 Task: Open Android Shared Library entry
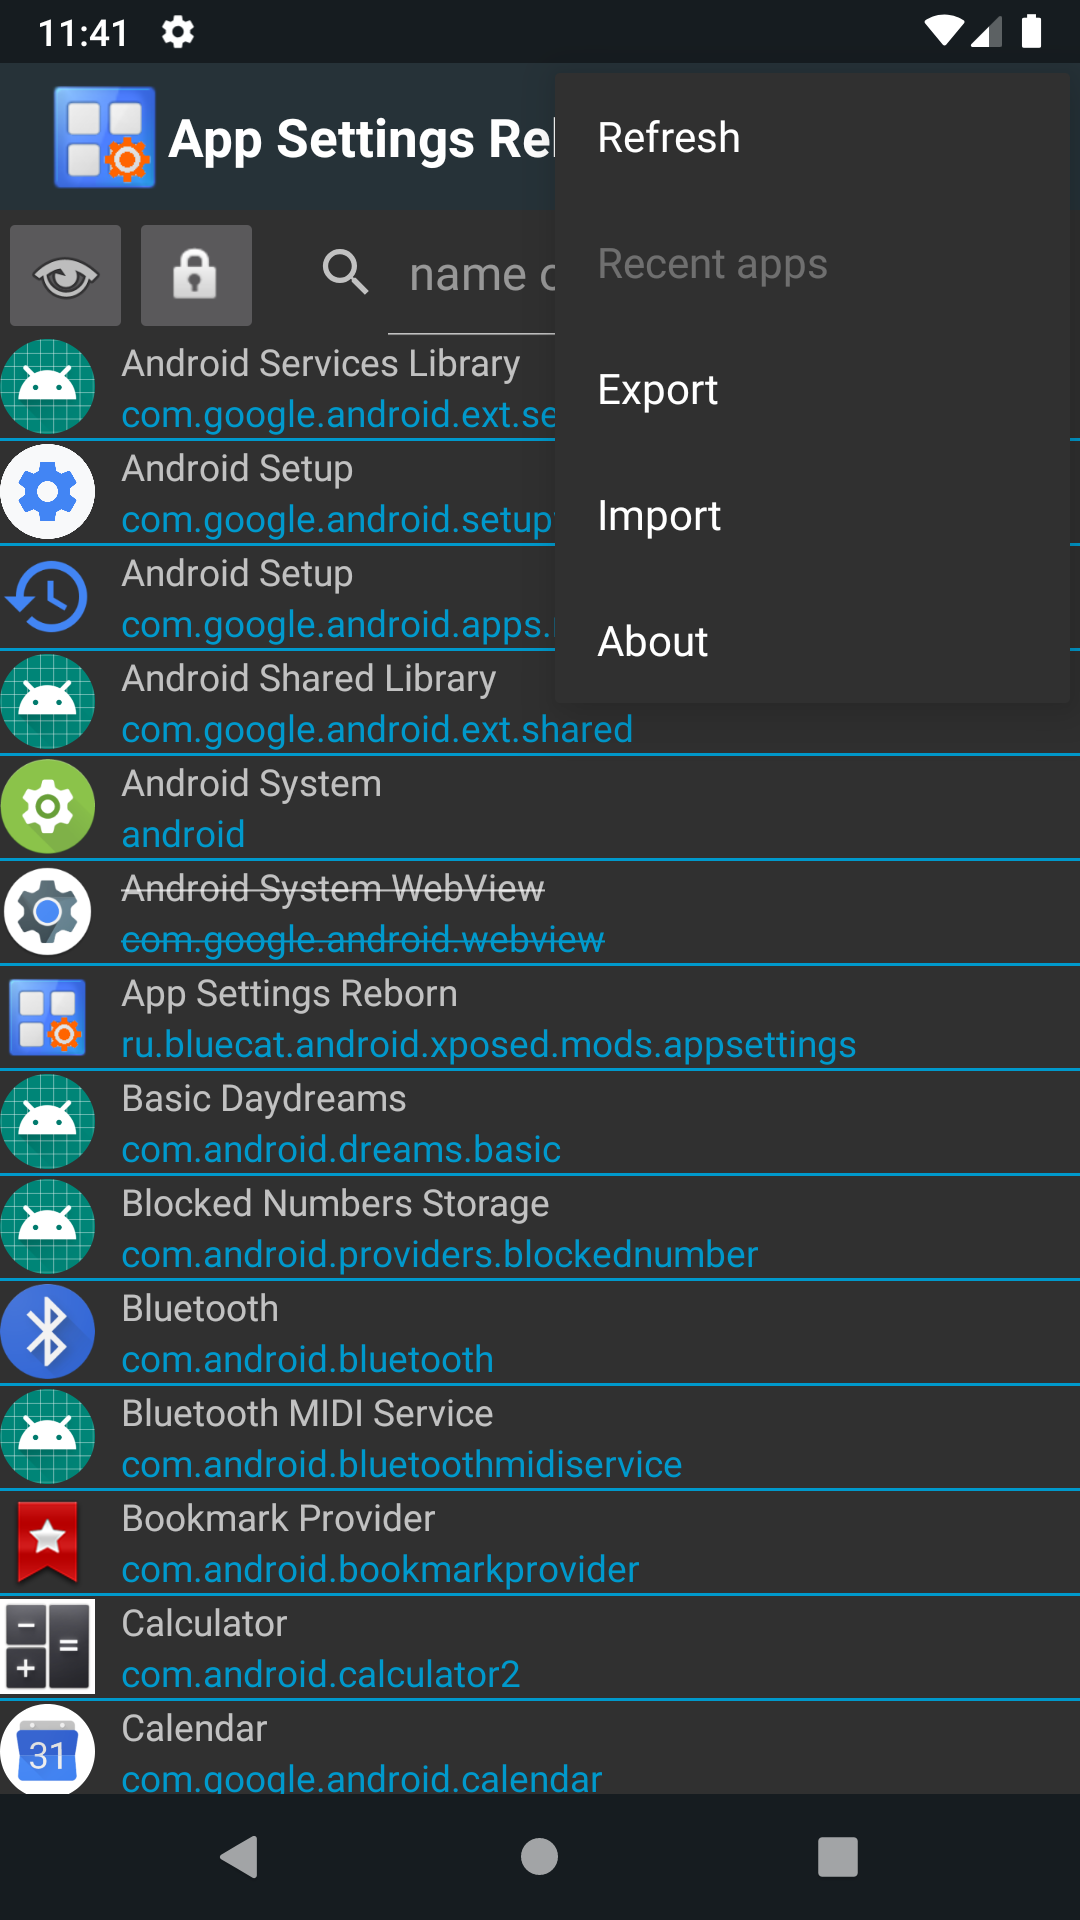pyautogui.click(x=540, y=703)
